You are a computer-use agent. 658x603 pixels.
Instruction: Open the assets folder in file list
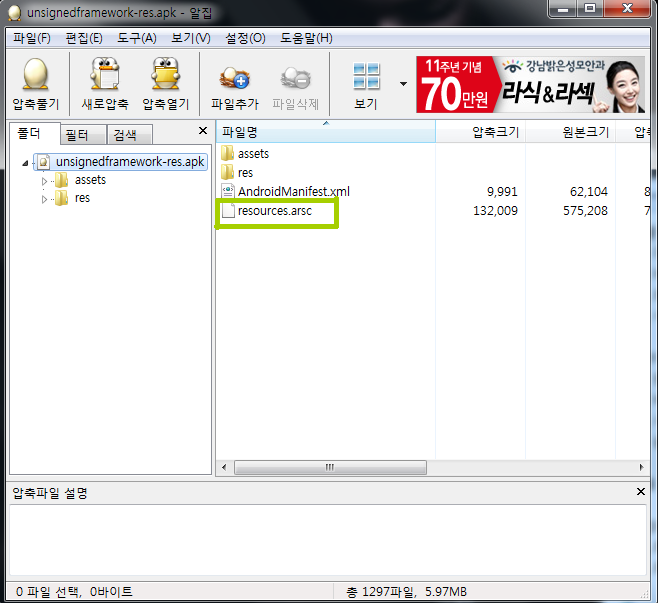(x=253, y=154)
